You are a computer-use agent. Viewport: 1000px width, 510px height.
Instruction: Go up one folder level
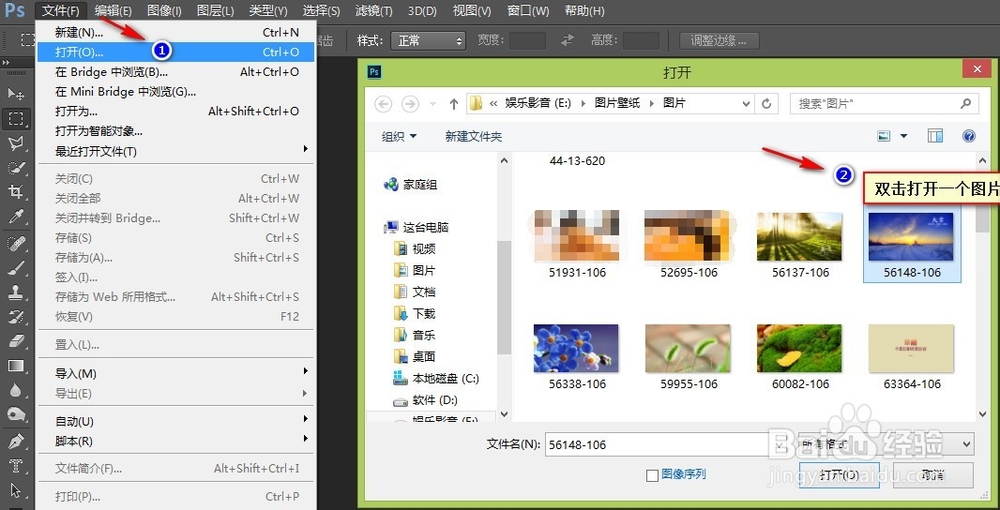pos(454,103)
